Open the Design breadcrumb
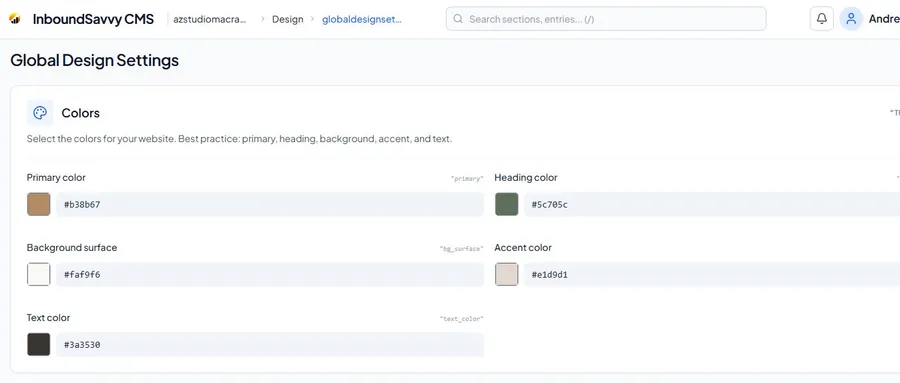This screenshot has height=383, width=900. (x=288, y=19)
